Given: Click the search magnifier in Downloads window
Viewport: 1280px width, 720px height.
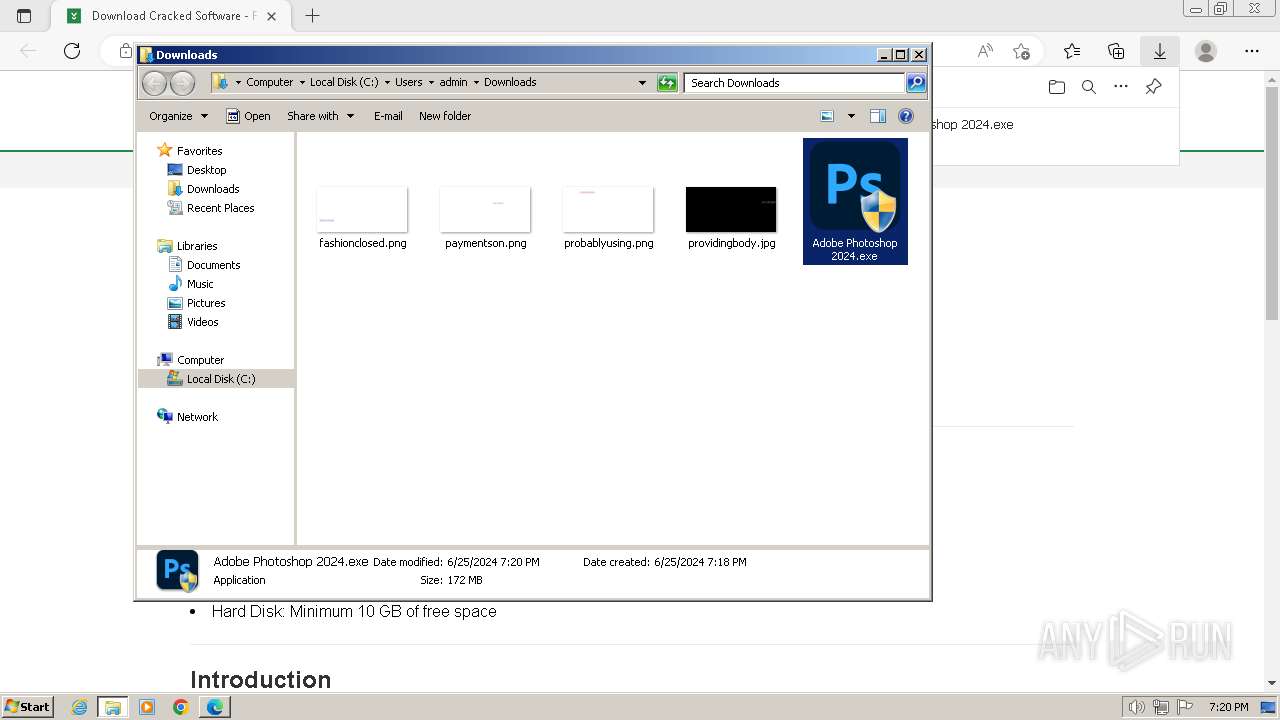Looking at the screenshot, I should 916,83.
